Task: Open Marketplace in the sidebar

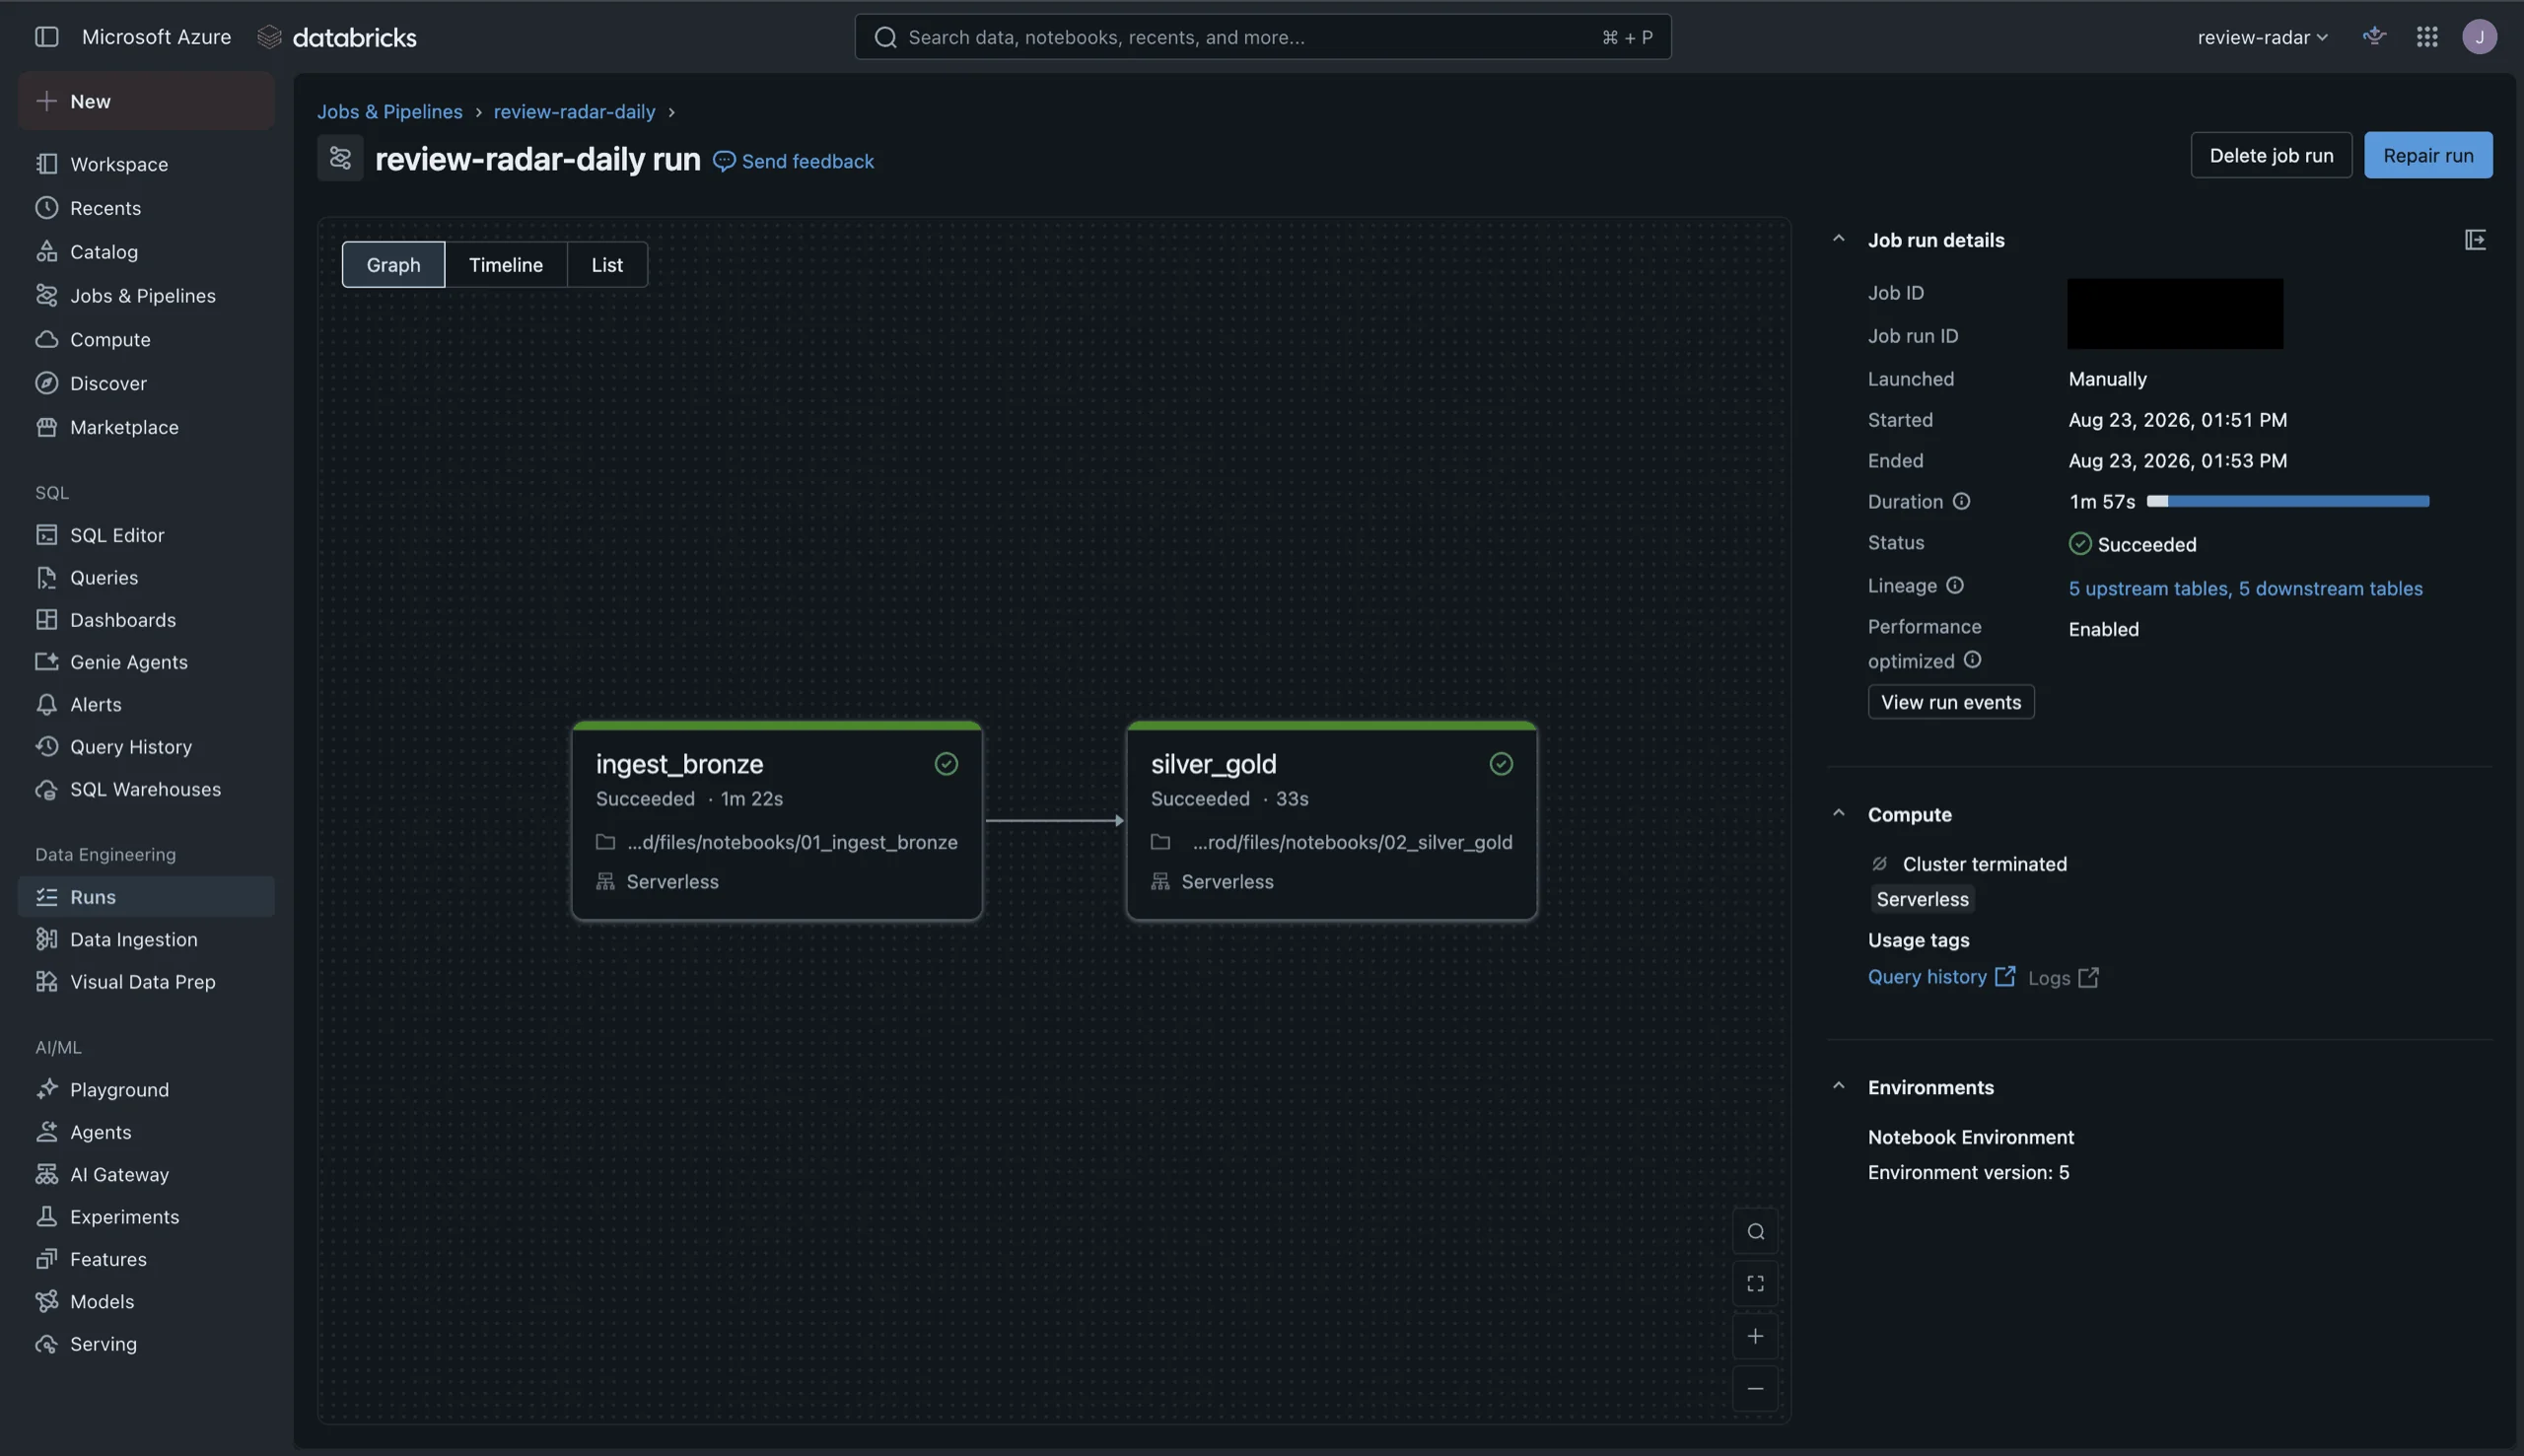Action: [146, 427]
